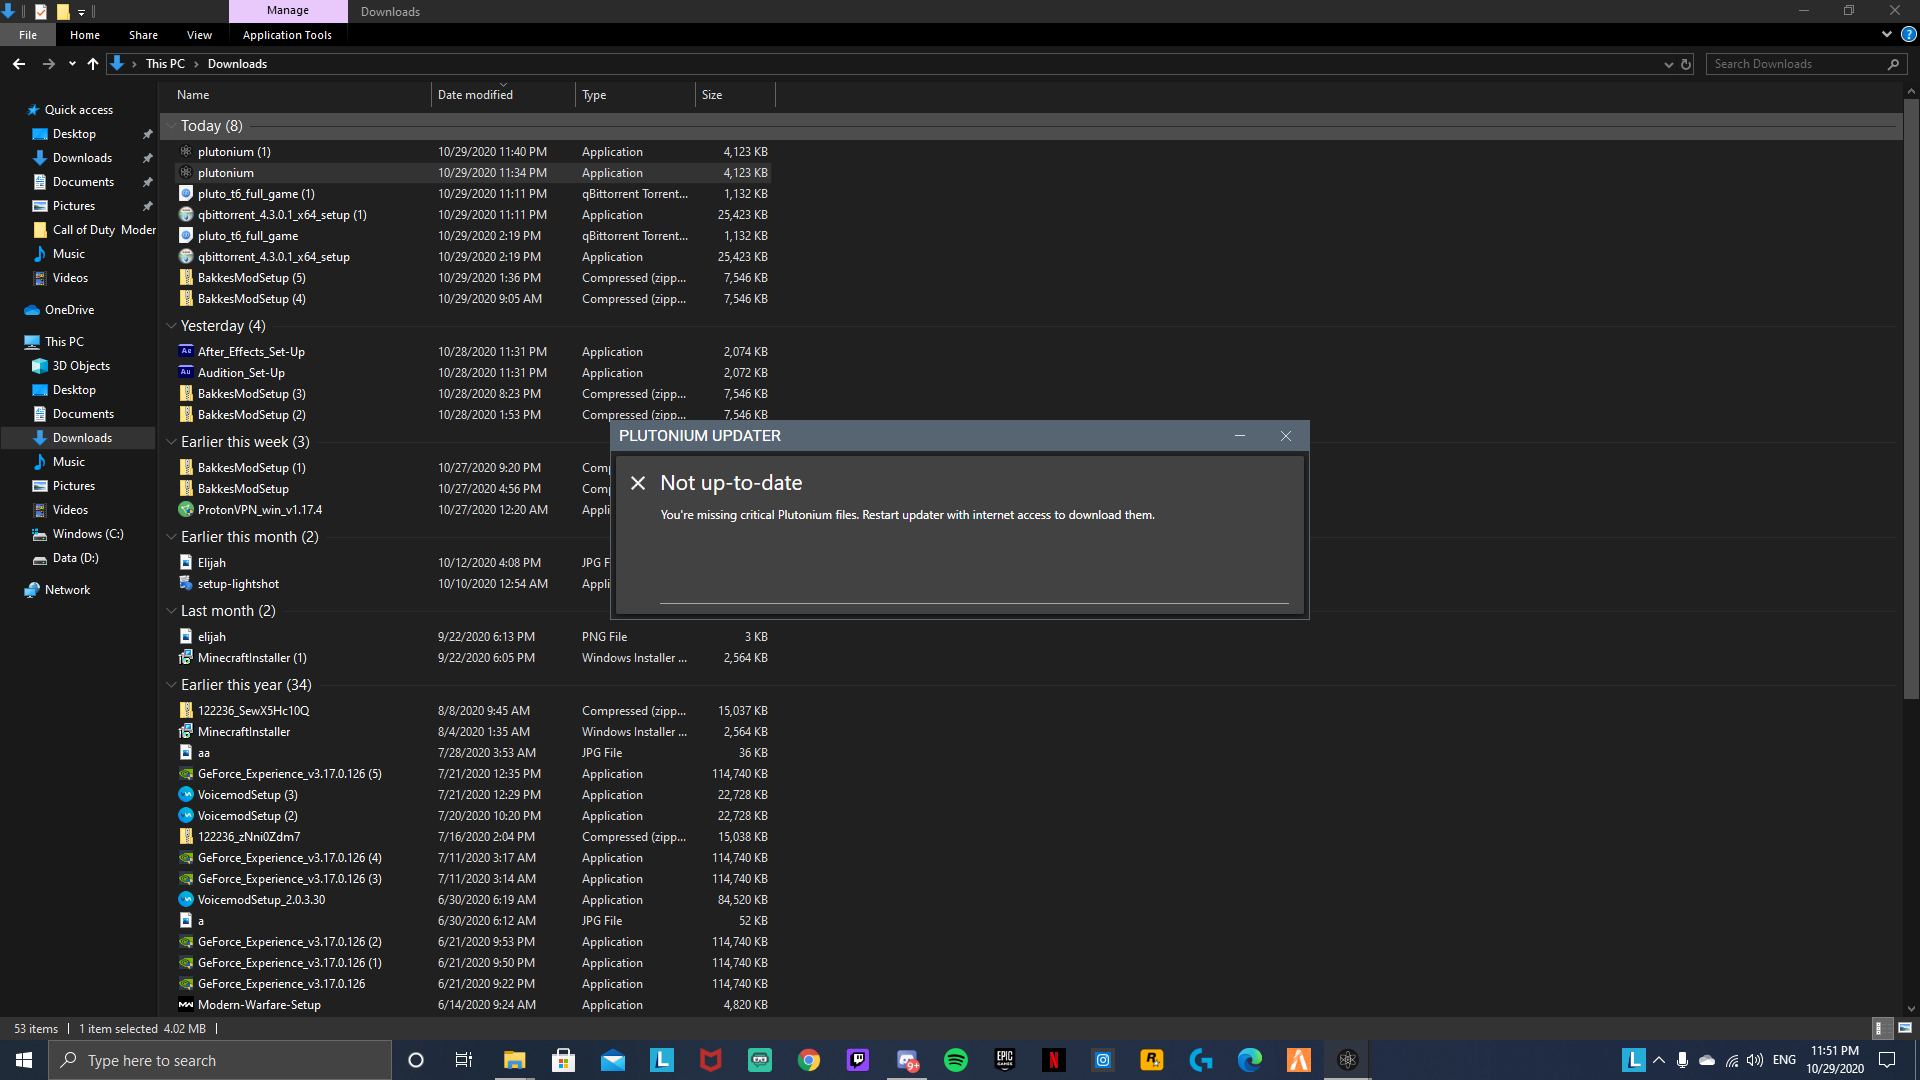The width and height of the screenshot is (1920, 1080).
Task: Open the Windows Start menu
Action: [24, 1060]
